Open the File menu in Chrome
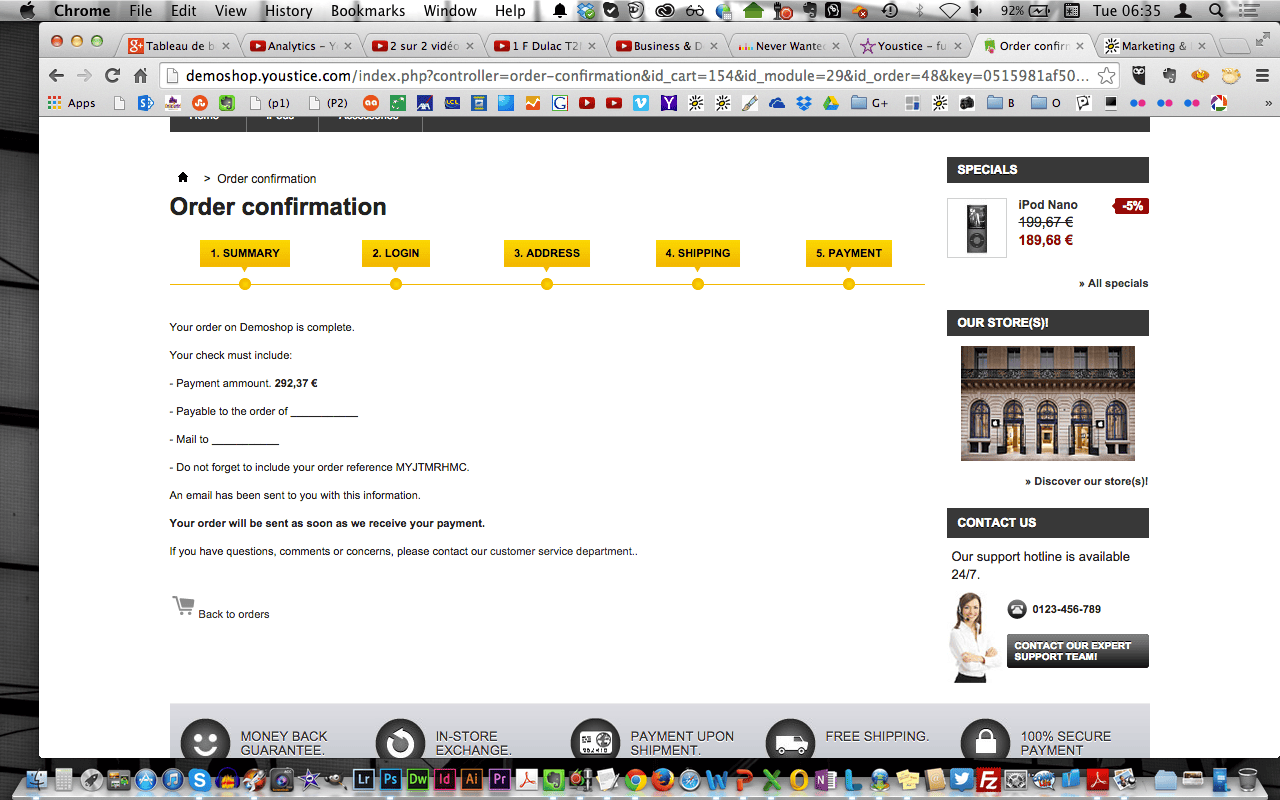 click(141, 11)
